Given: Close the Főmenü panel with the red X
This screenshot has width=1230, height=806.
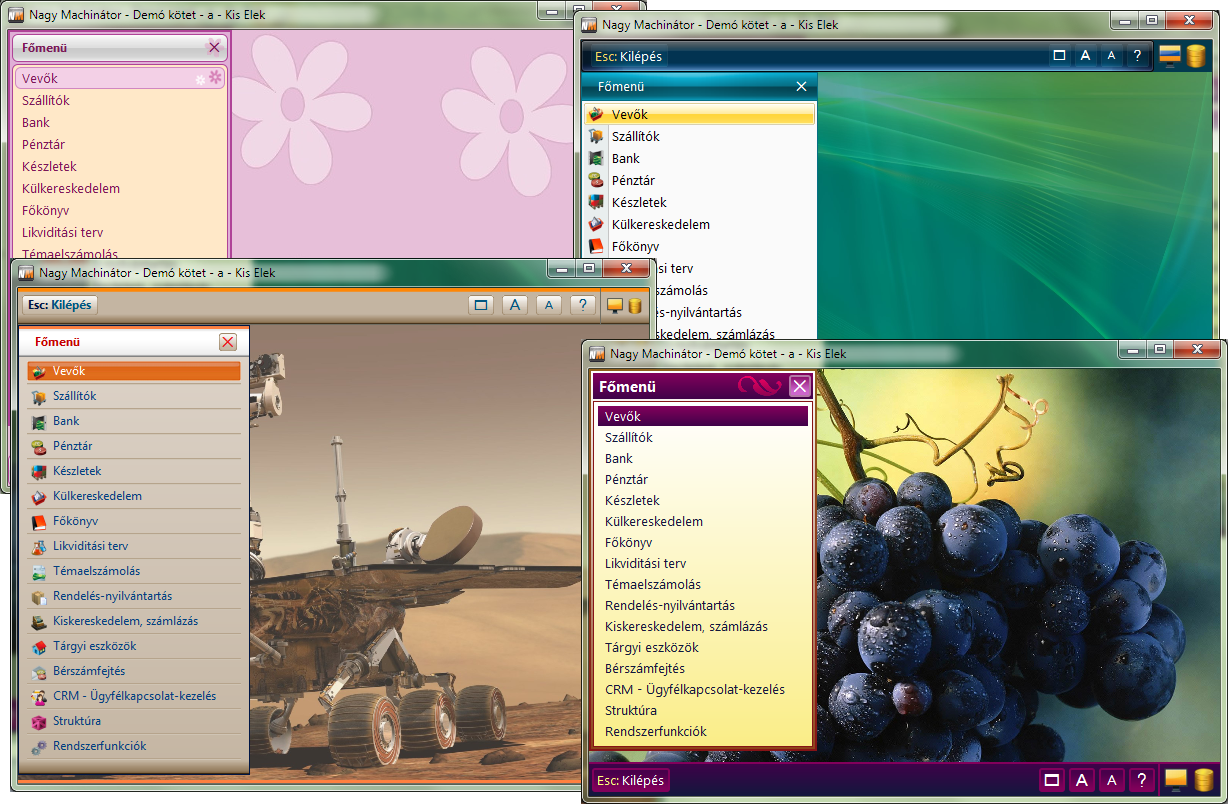Looking at the screenshot, I should point(228,342).
